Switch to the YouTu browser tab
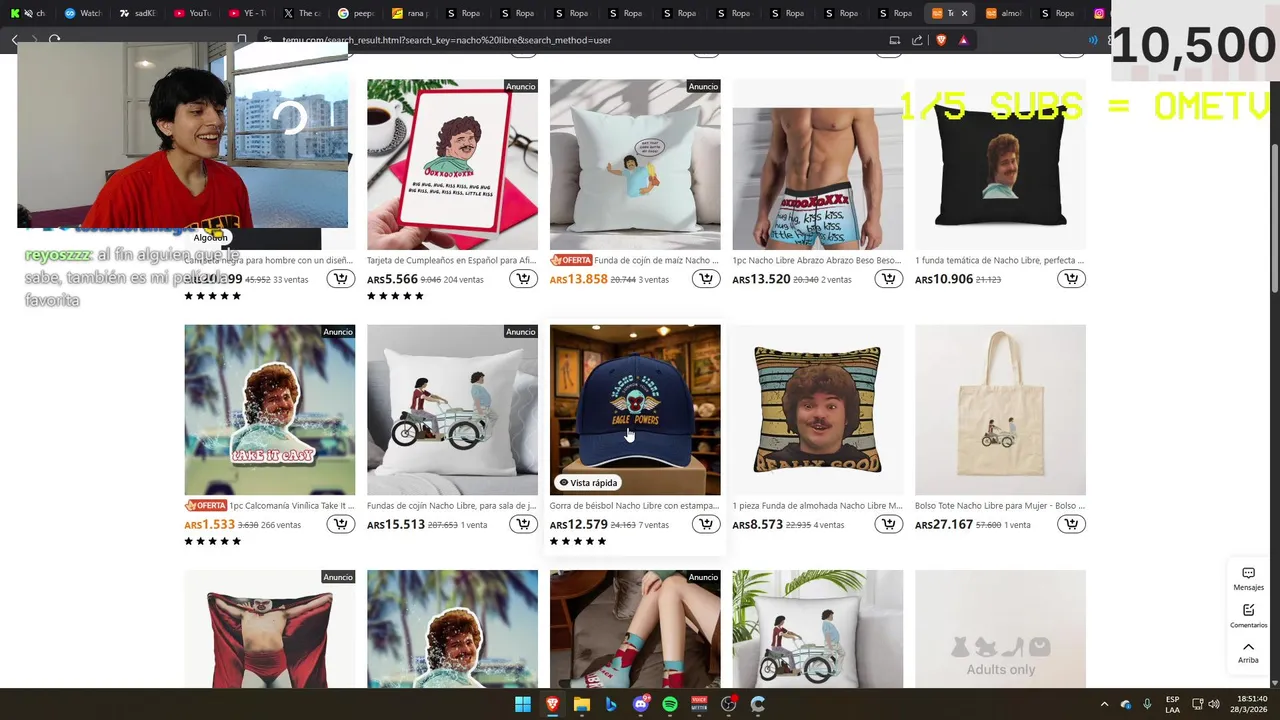Viewport: 1280px width, 720px height. (191, 13)
